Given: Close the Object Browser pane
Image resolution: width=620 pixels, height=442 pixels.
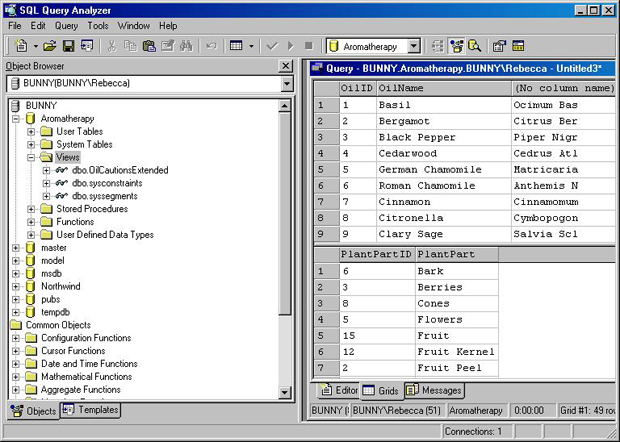Looking at the screenshot, I should coord(285,66).
